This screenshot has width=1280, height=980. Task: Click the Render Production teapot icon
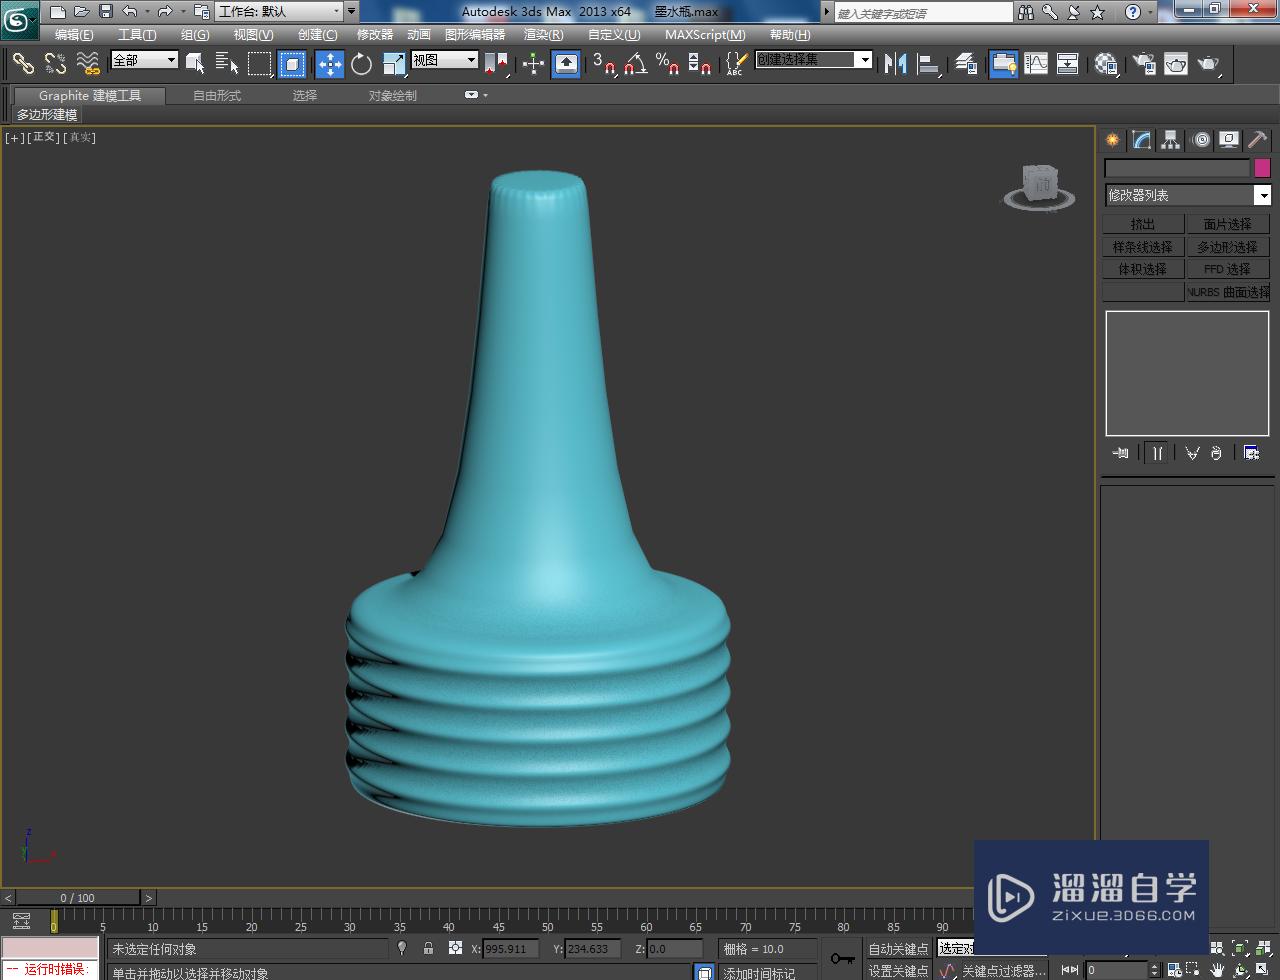point(1209,64)
